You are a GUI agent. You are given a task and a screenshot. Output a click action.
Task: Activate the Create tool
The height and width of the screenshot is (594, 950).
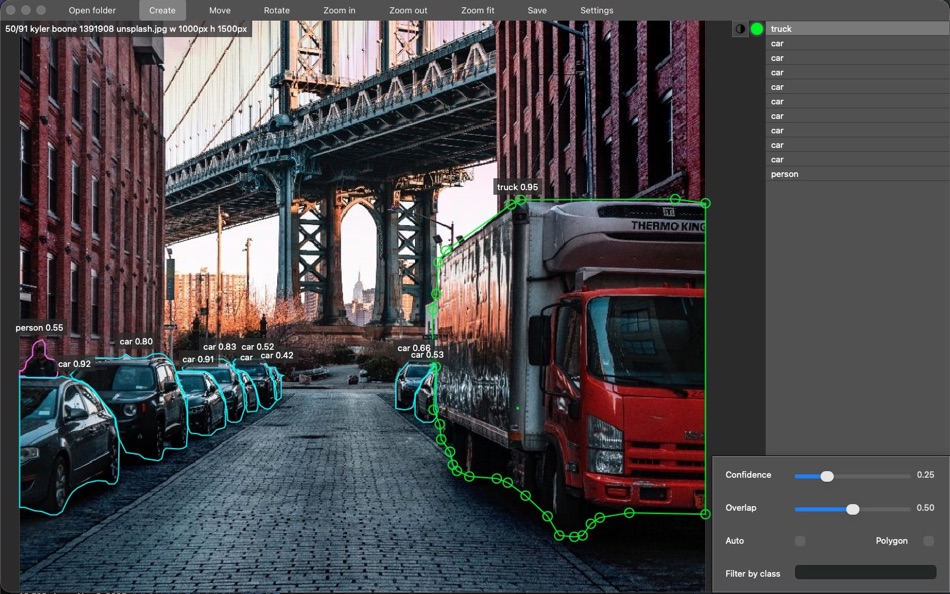click(x=162, y=10)
